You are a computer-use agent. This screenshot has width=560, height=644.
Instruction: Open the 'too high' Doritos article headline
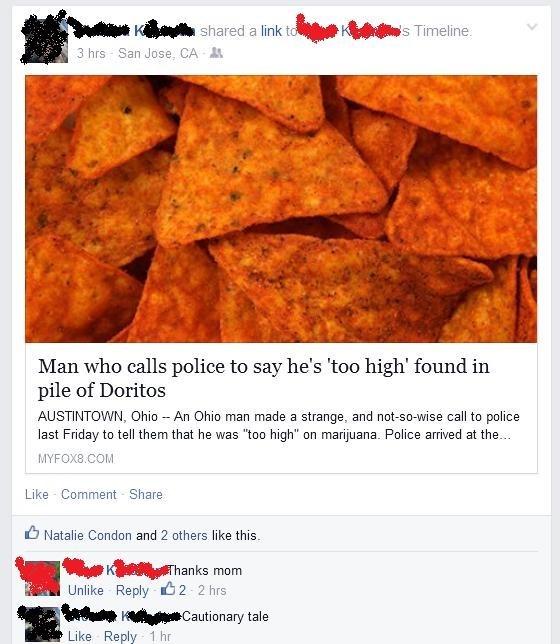pyautogui.click(x=264, y=378)
